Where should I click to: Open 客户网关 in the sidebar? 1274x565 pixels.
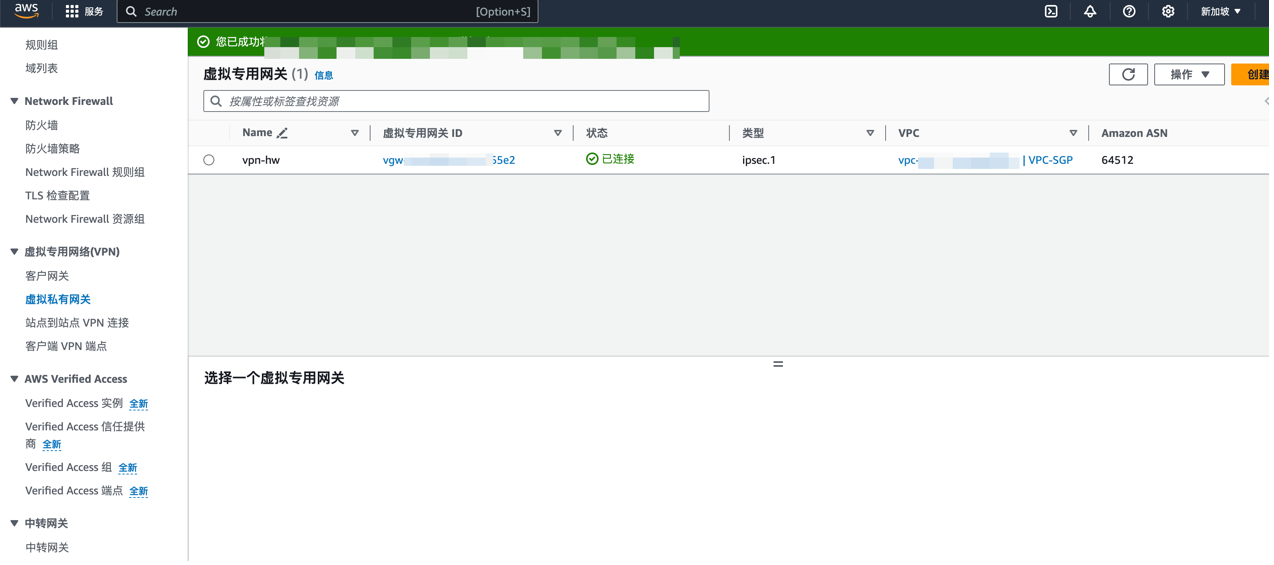click(x=47, y=276)
